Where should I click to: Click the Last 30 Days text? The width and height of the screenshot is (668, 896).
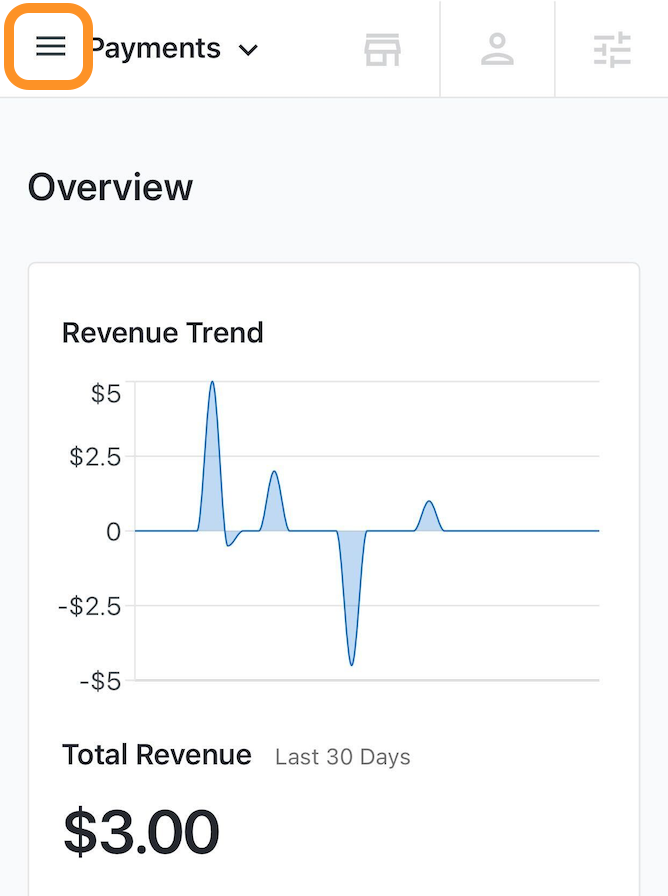click(x=342, y=757)
